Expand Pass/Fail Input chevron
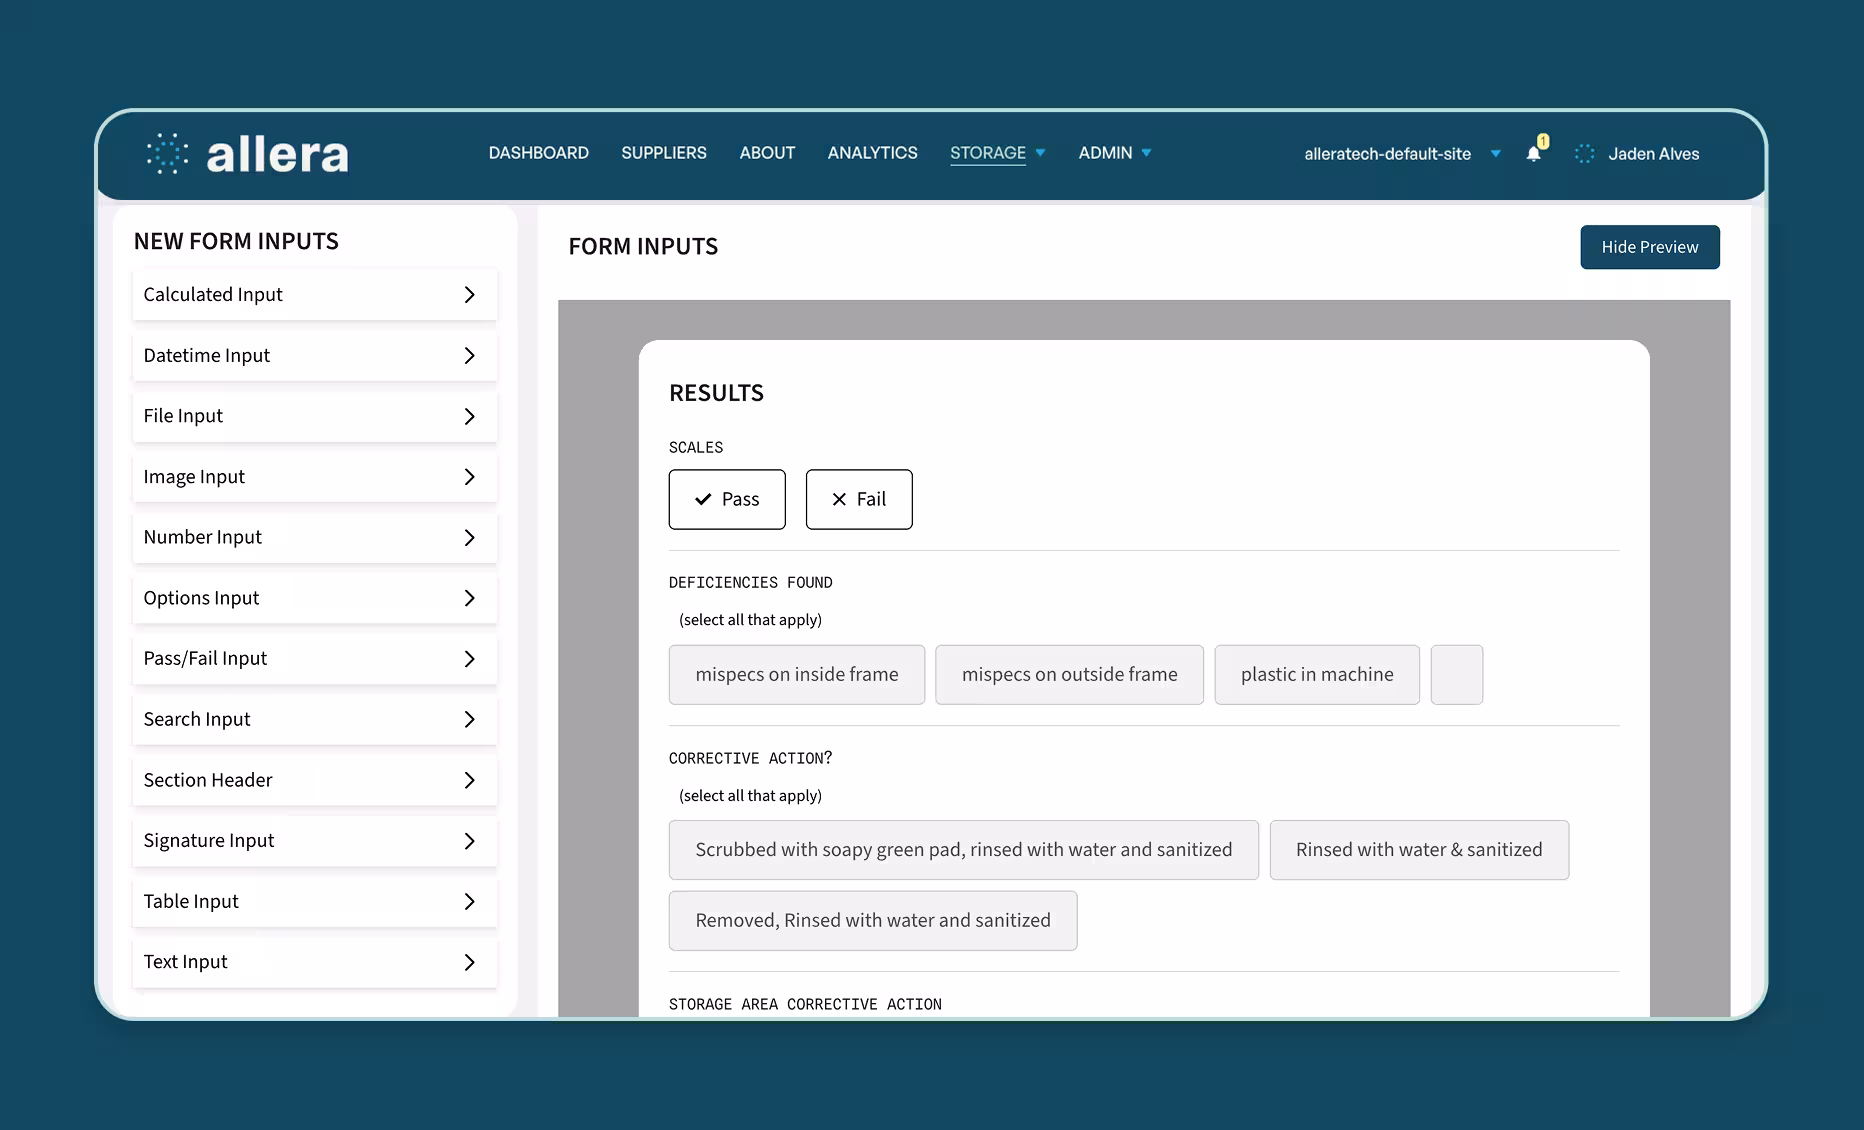Screen dimensions: 1864x1130 coord(469,659)
